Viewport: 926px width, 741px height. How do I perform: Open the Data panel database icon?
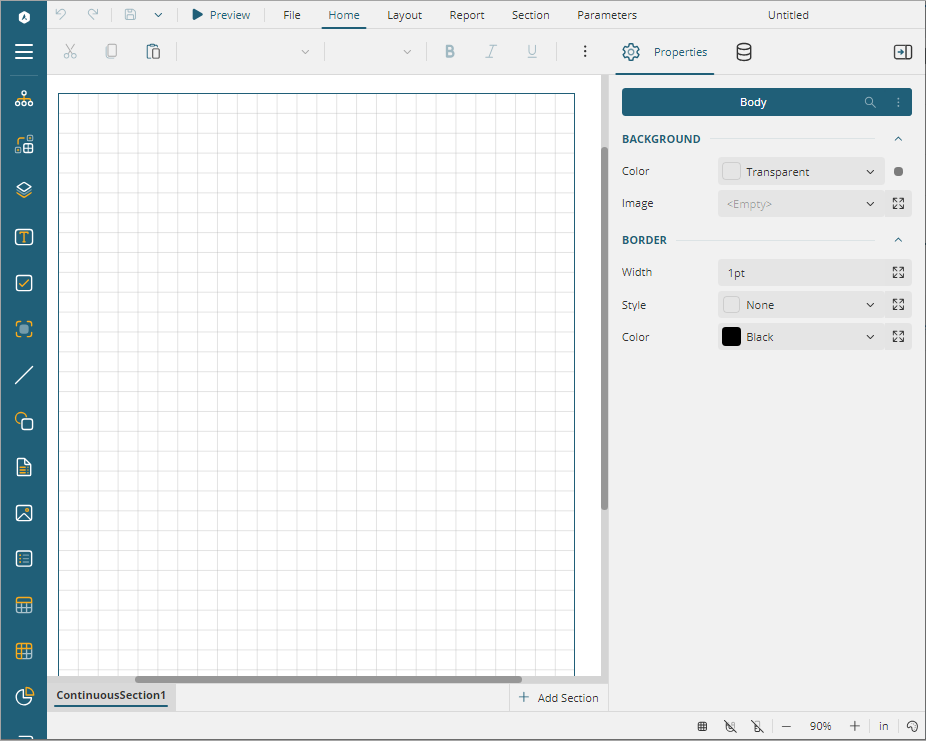pos(744,52)
